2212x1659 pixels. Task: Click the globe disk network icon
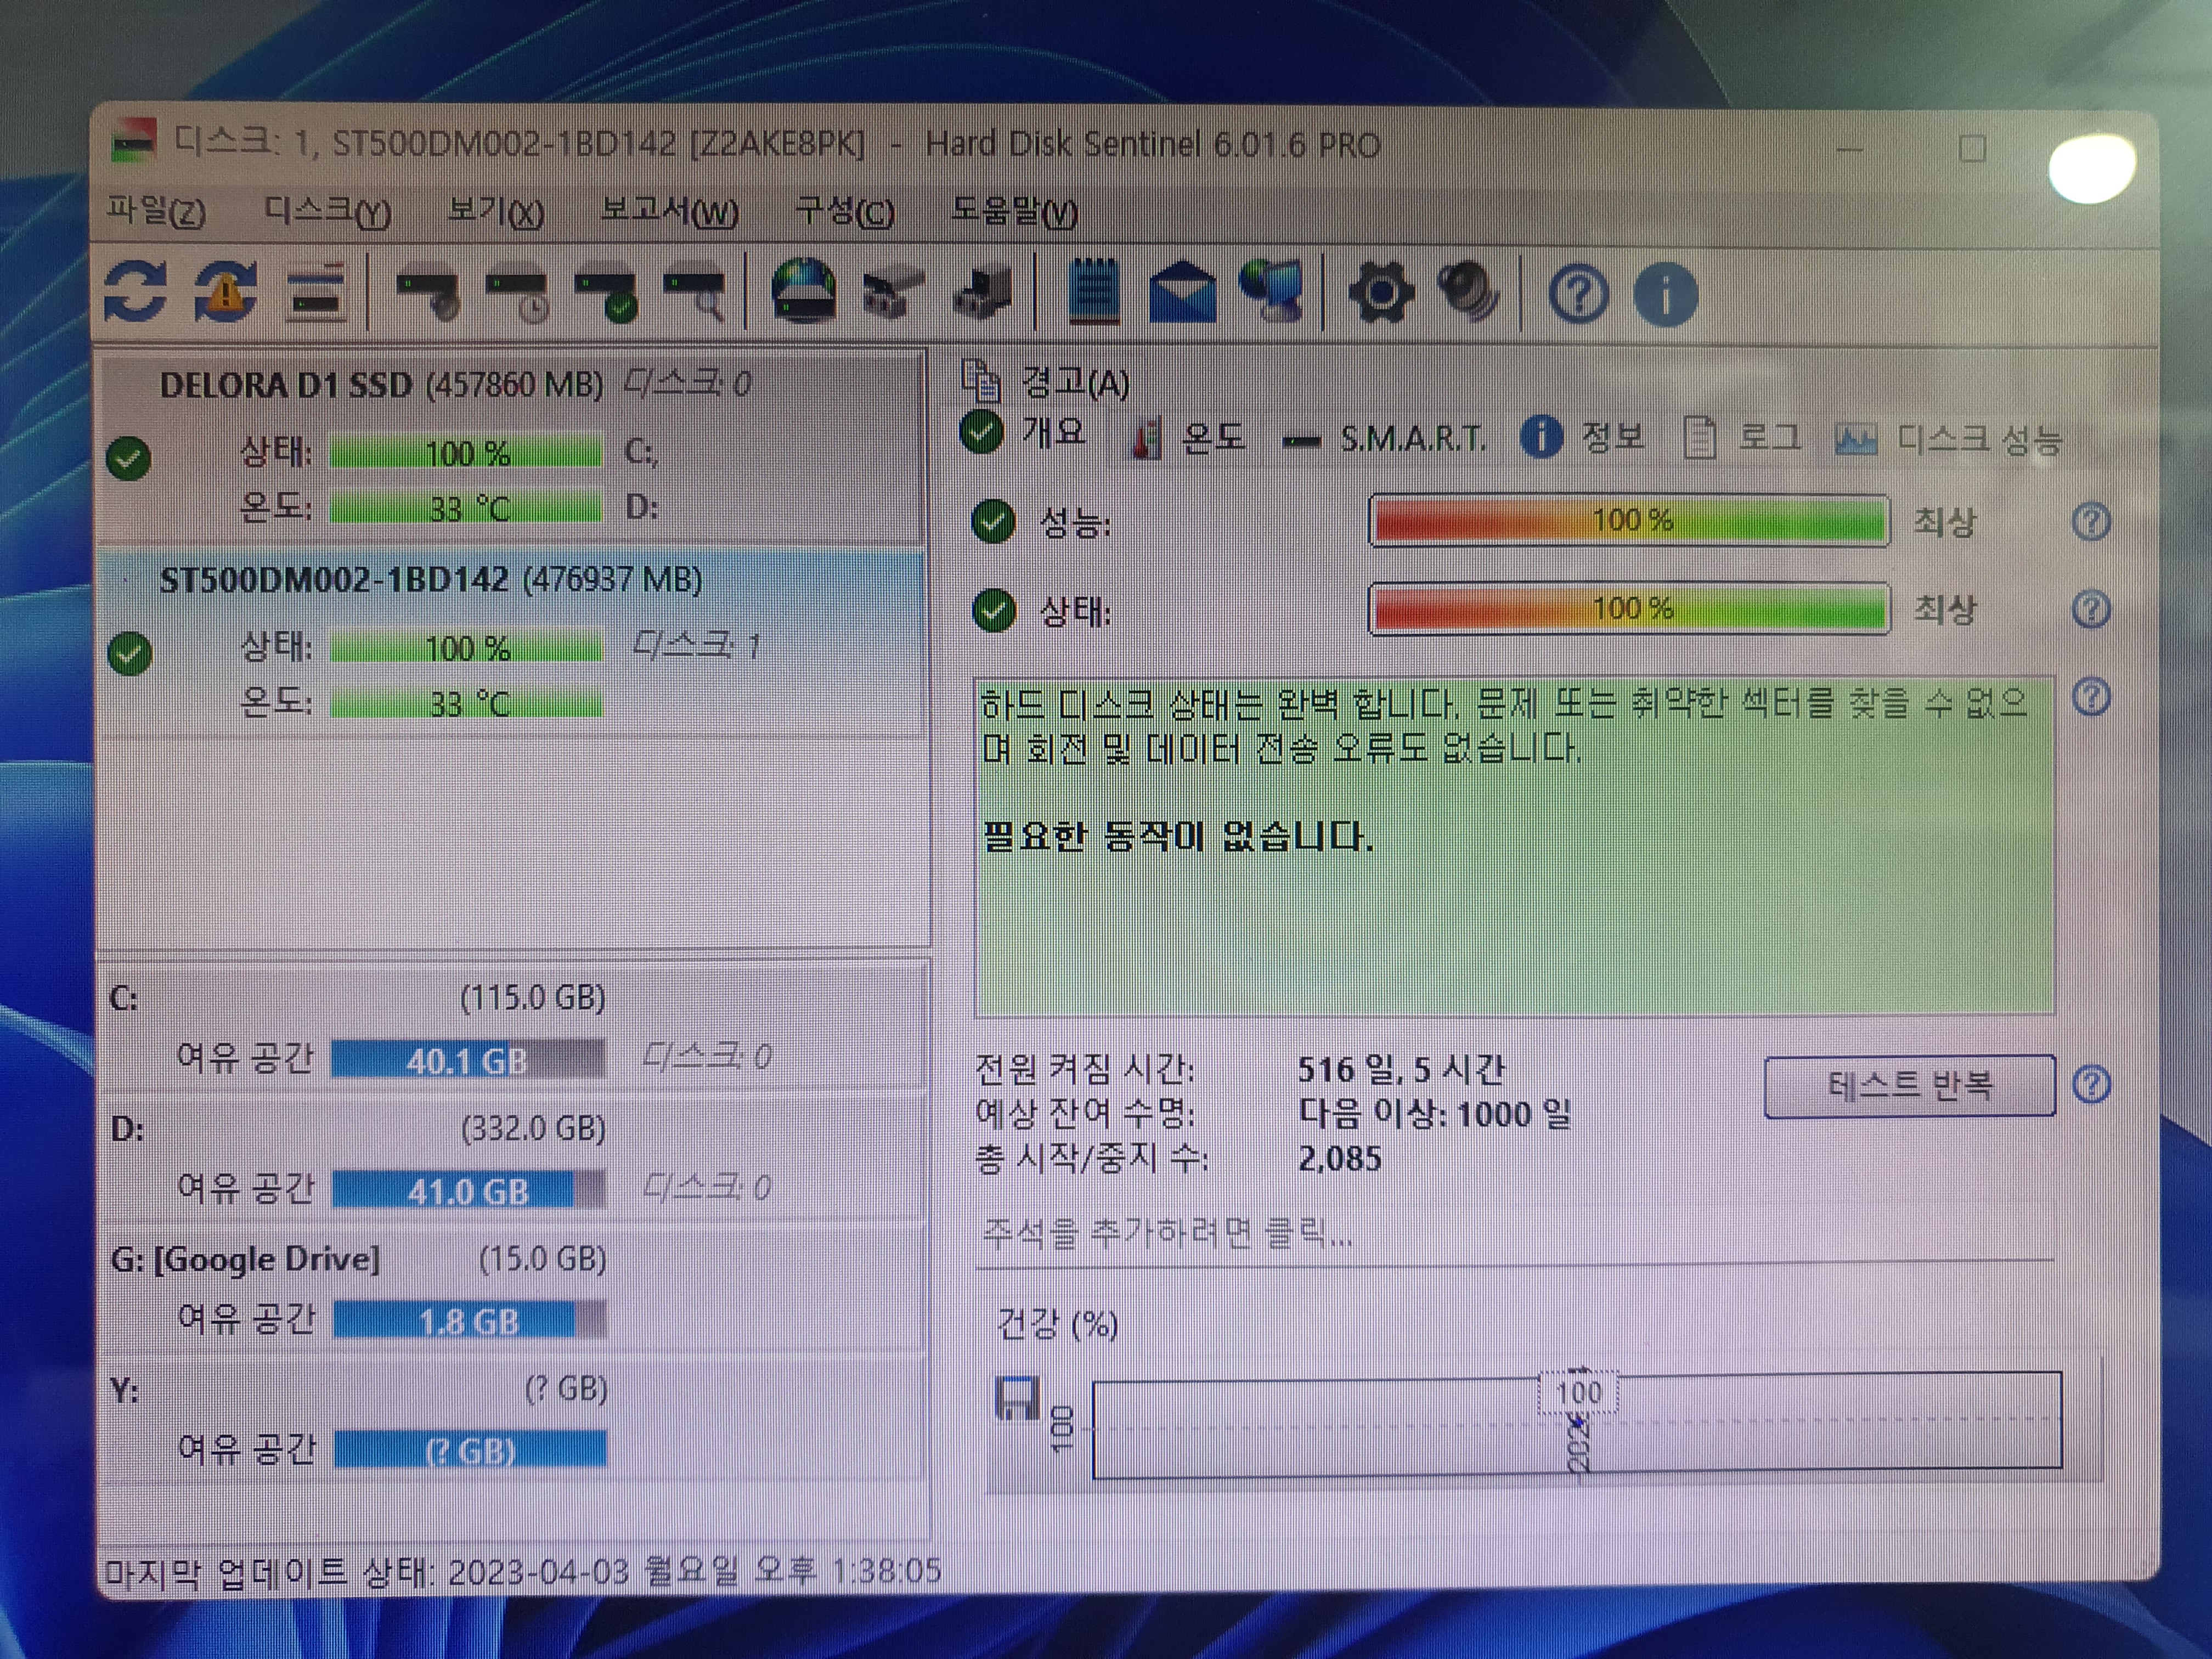click(804, 292)
